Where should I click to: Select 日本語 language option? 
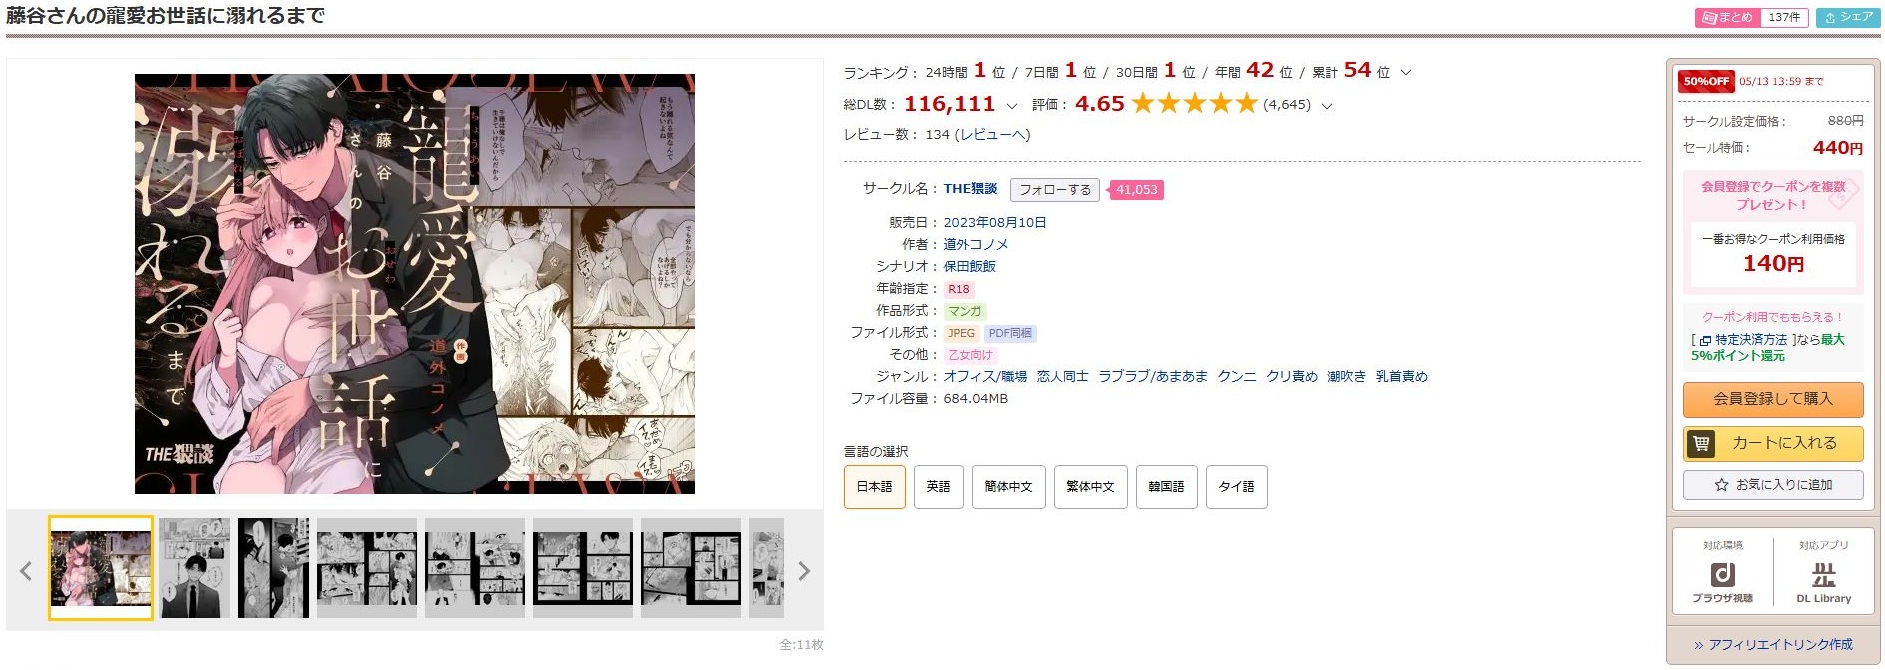pyautogui.click(x=875, y=487)
